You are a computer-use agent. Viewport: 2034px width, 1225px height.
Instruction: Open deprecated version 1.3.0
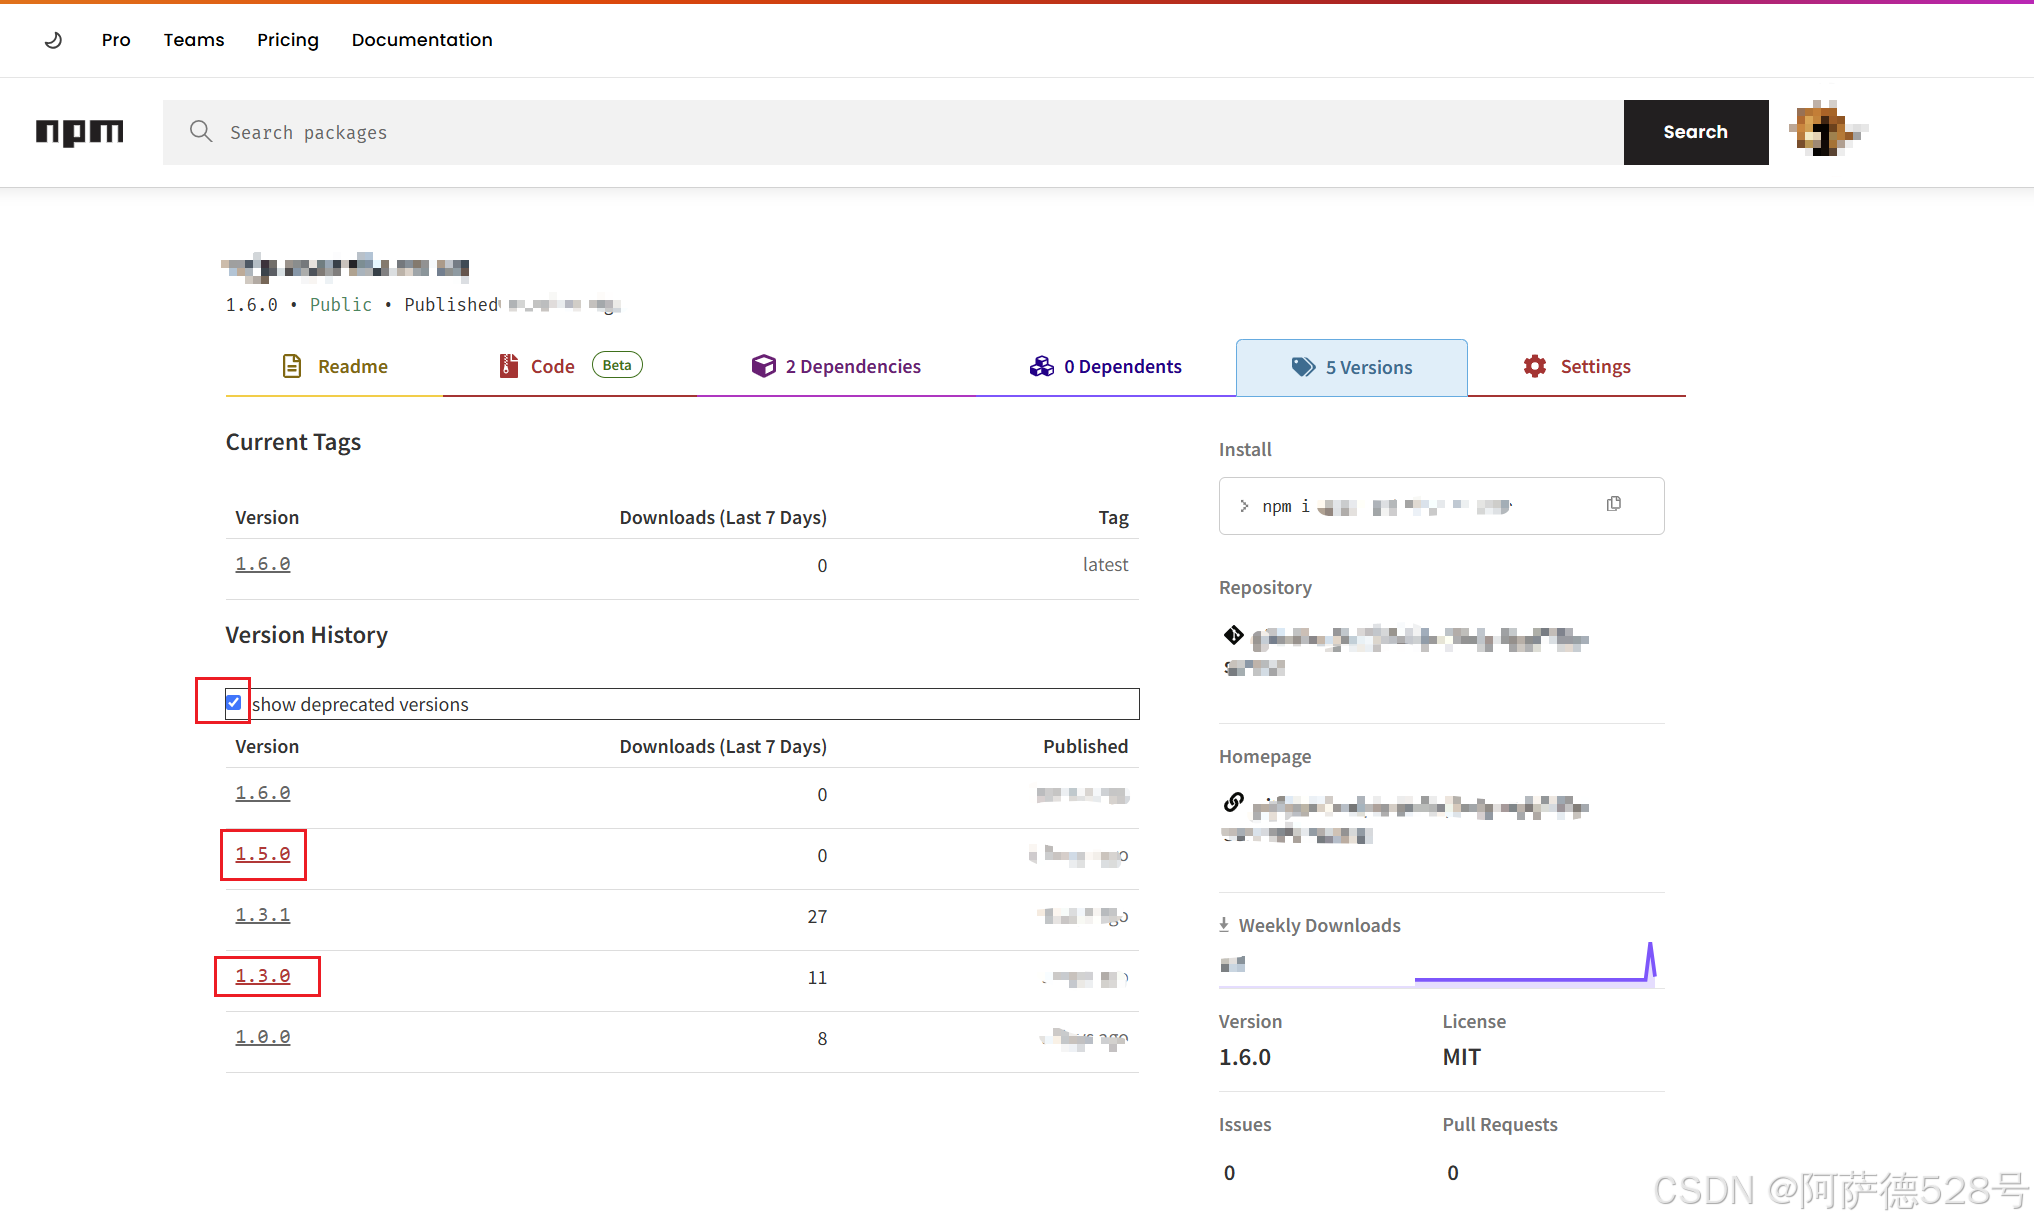[x=263, y=976]
